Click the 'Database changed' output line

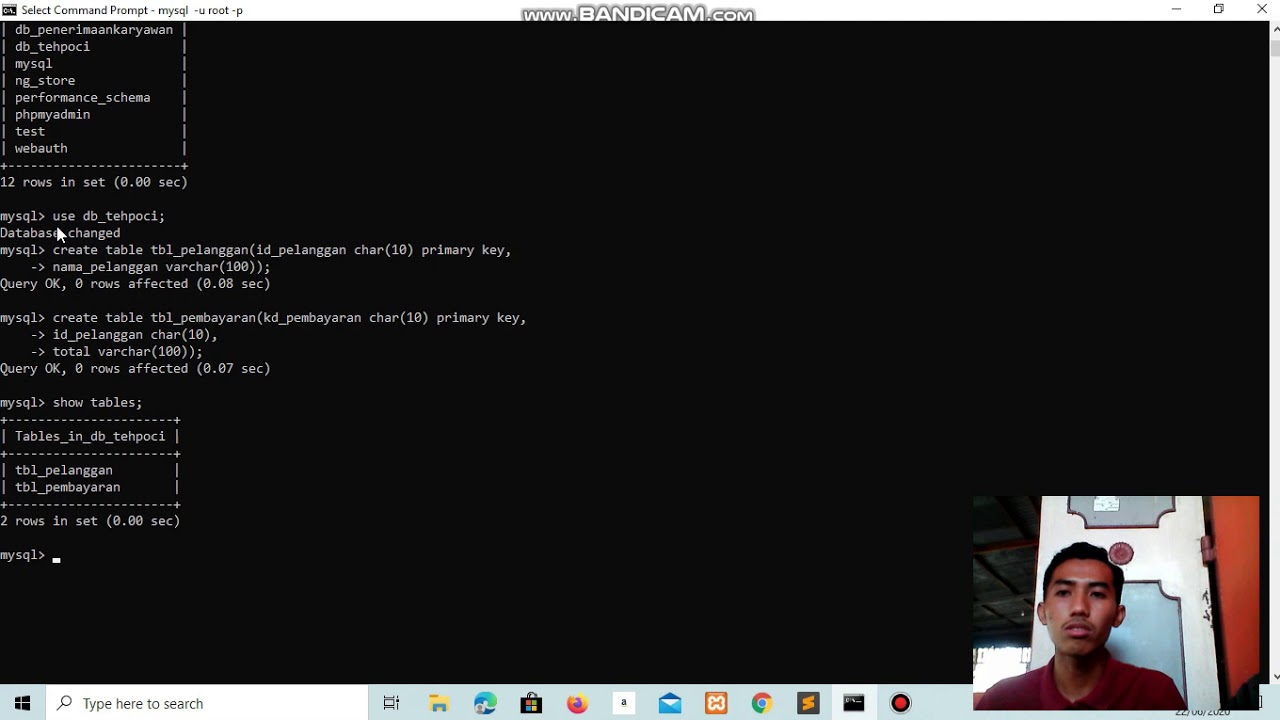[60, 233]
